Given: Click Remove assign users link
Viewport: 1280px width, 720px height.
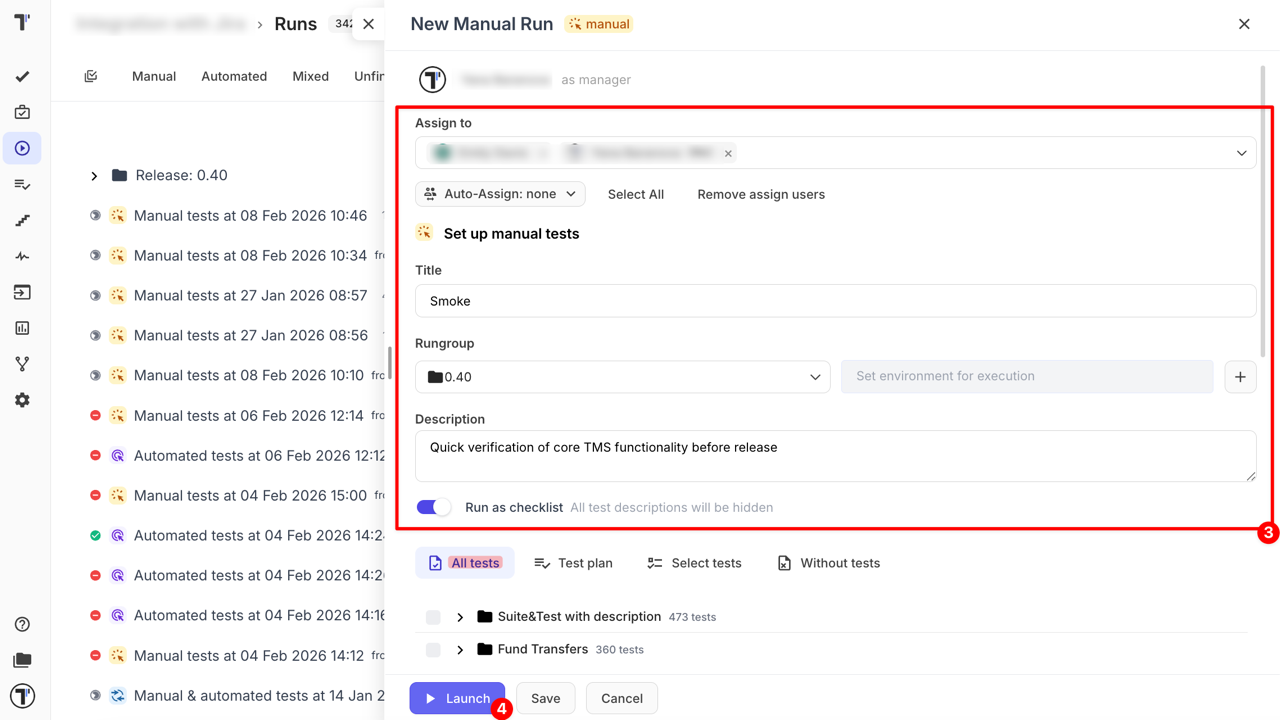Looking at the screenshot, I should click(x=760, y=194).
